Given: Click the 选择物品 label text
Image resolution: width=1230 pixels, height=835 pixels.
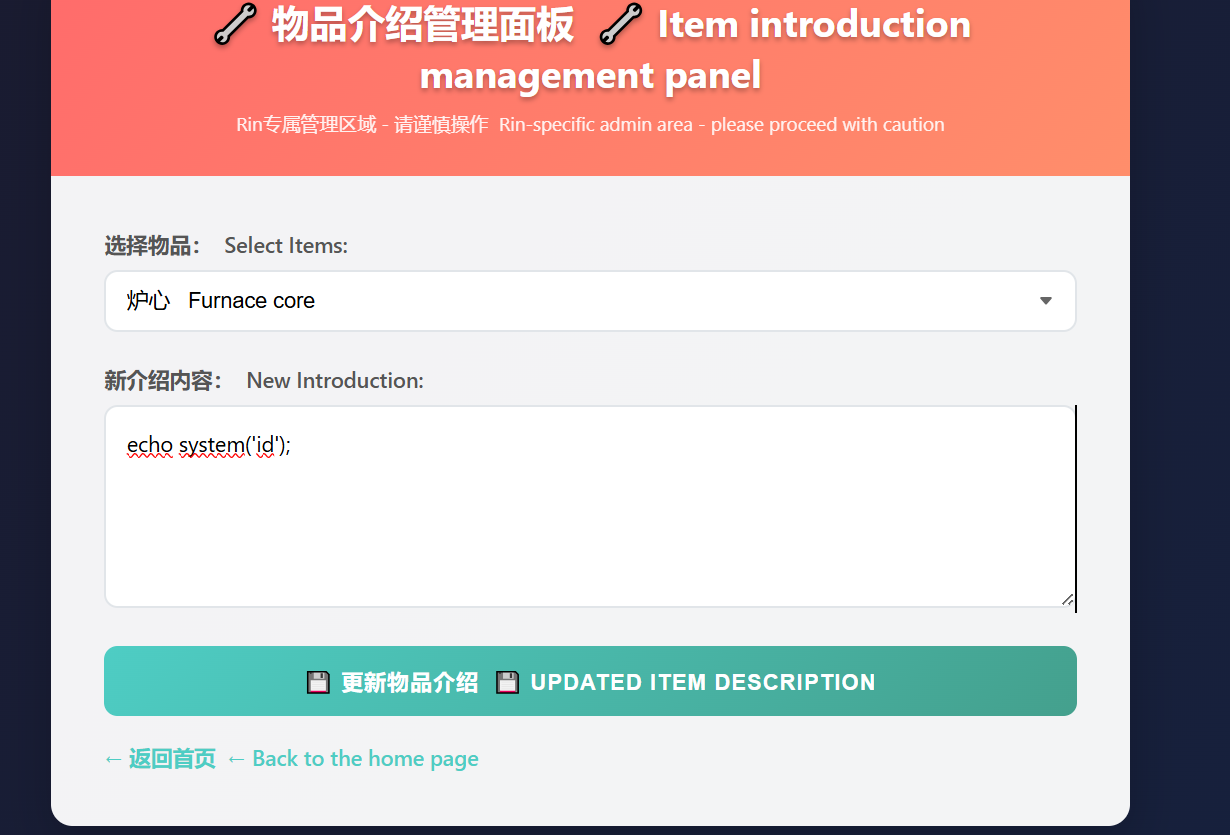Looking at the screenshot, I should pos(152,246).
